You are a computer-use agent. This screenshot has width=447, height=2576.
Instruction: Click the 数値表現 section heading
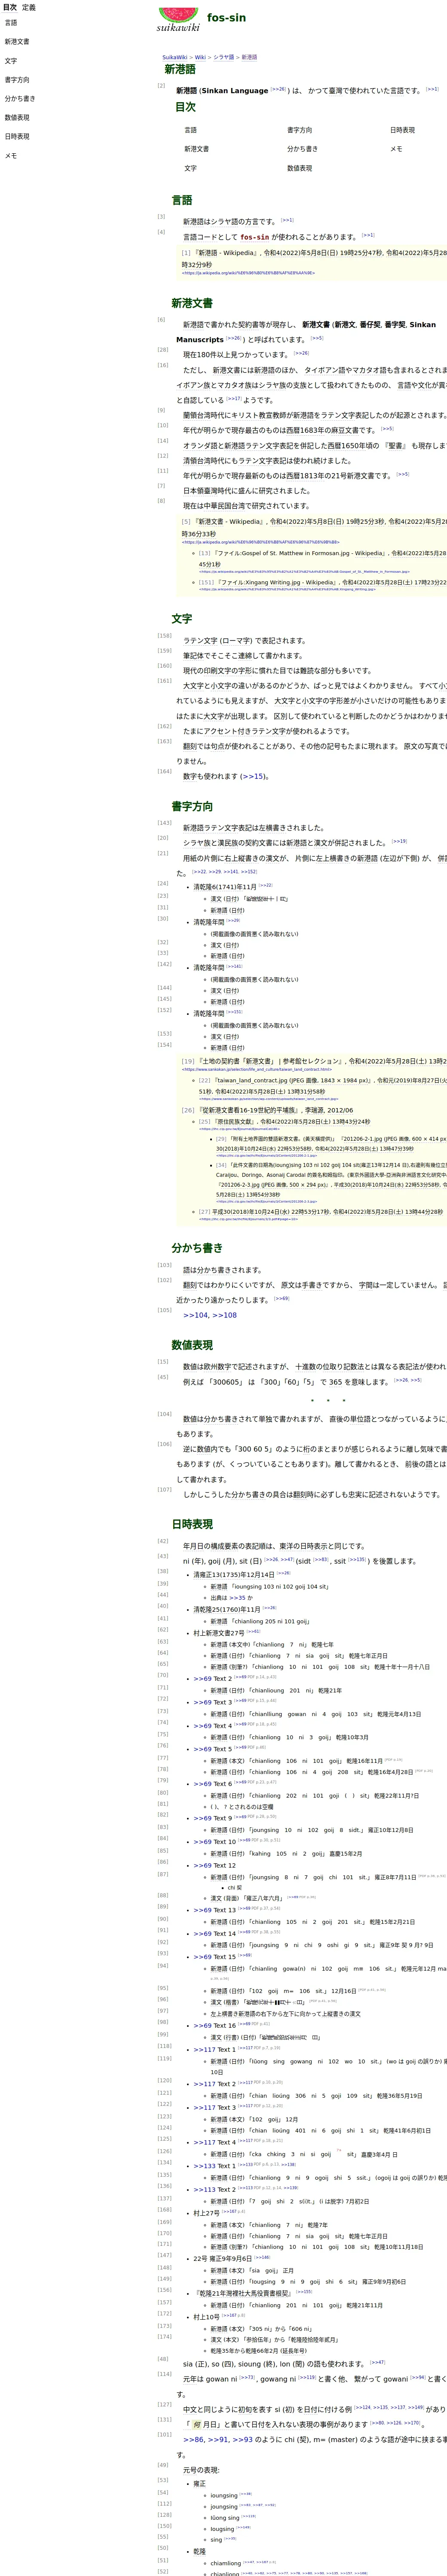192,1345
